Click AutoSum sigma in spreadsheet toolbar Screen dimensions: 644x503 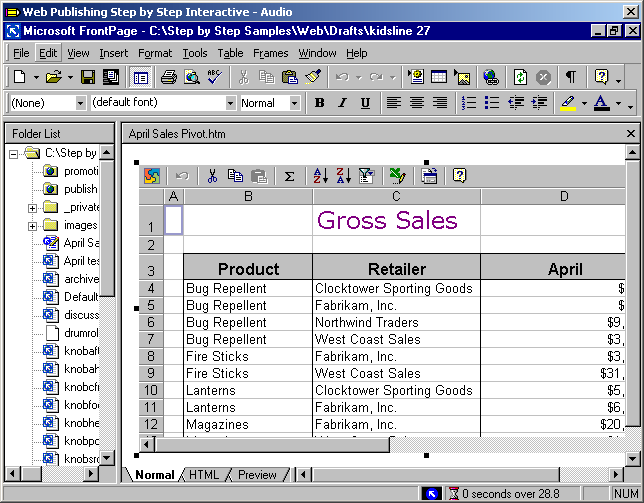(x=289, y=176)
